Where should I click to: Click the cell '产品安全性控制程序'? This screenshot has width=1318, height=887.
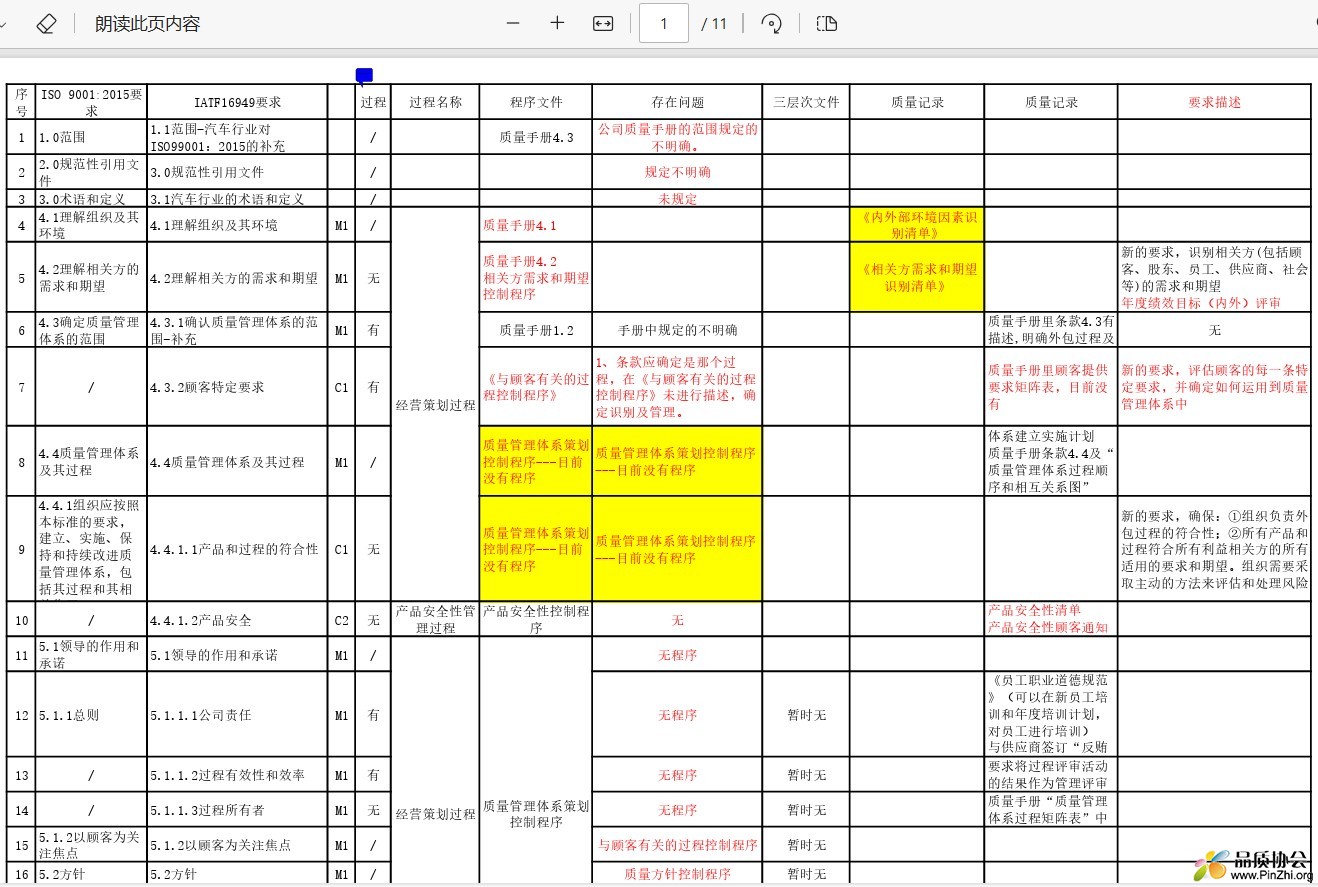pyautogui.click(x=536, y=620)
